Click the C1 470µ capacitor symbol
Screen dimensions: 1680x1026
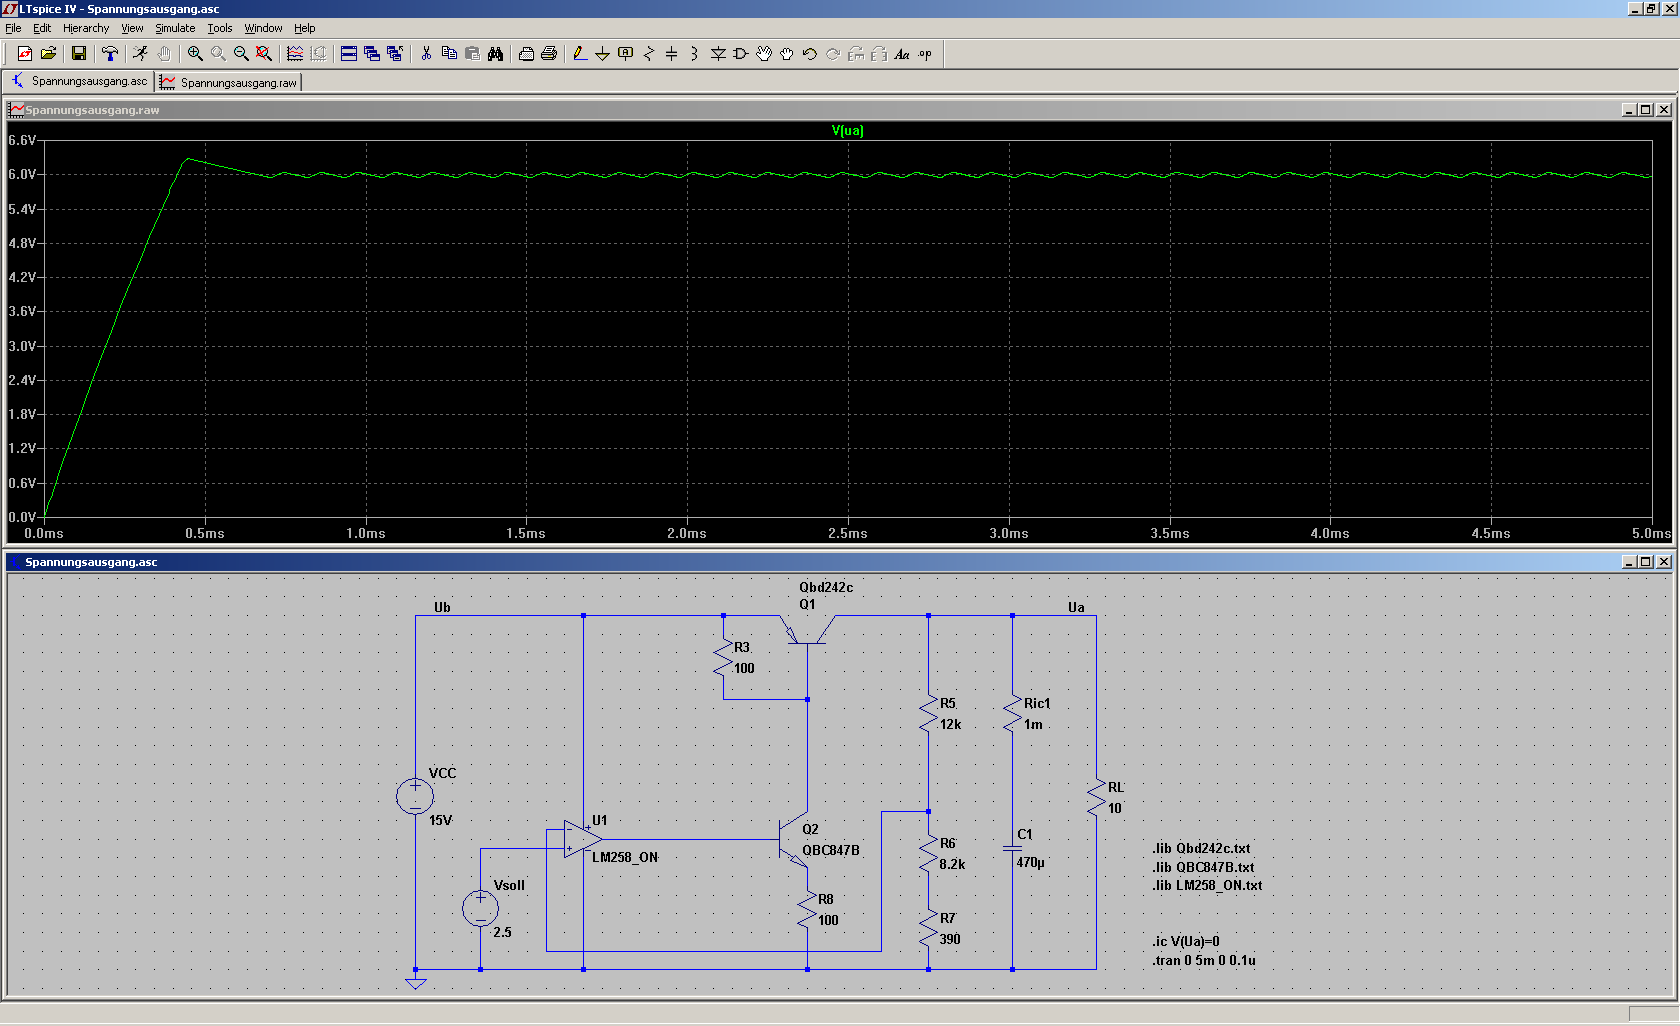pyautogui.click(x=1012, y=848)
